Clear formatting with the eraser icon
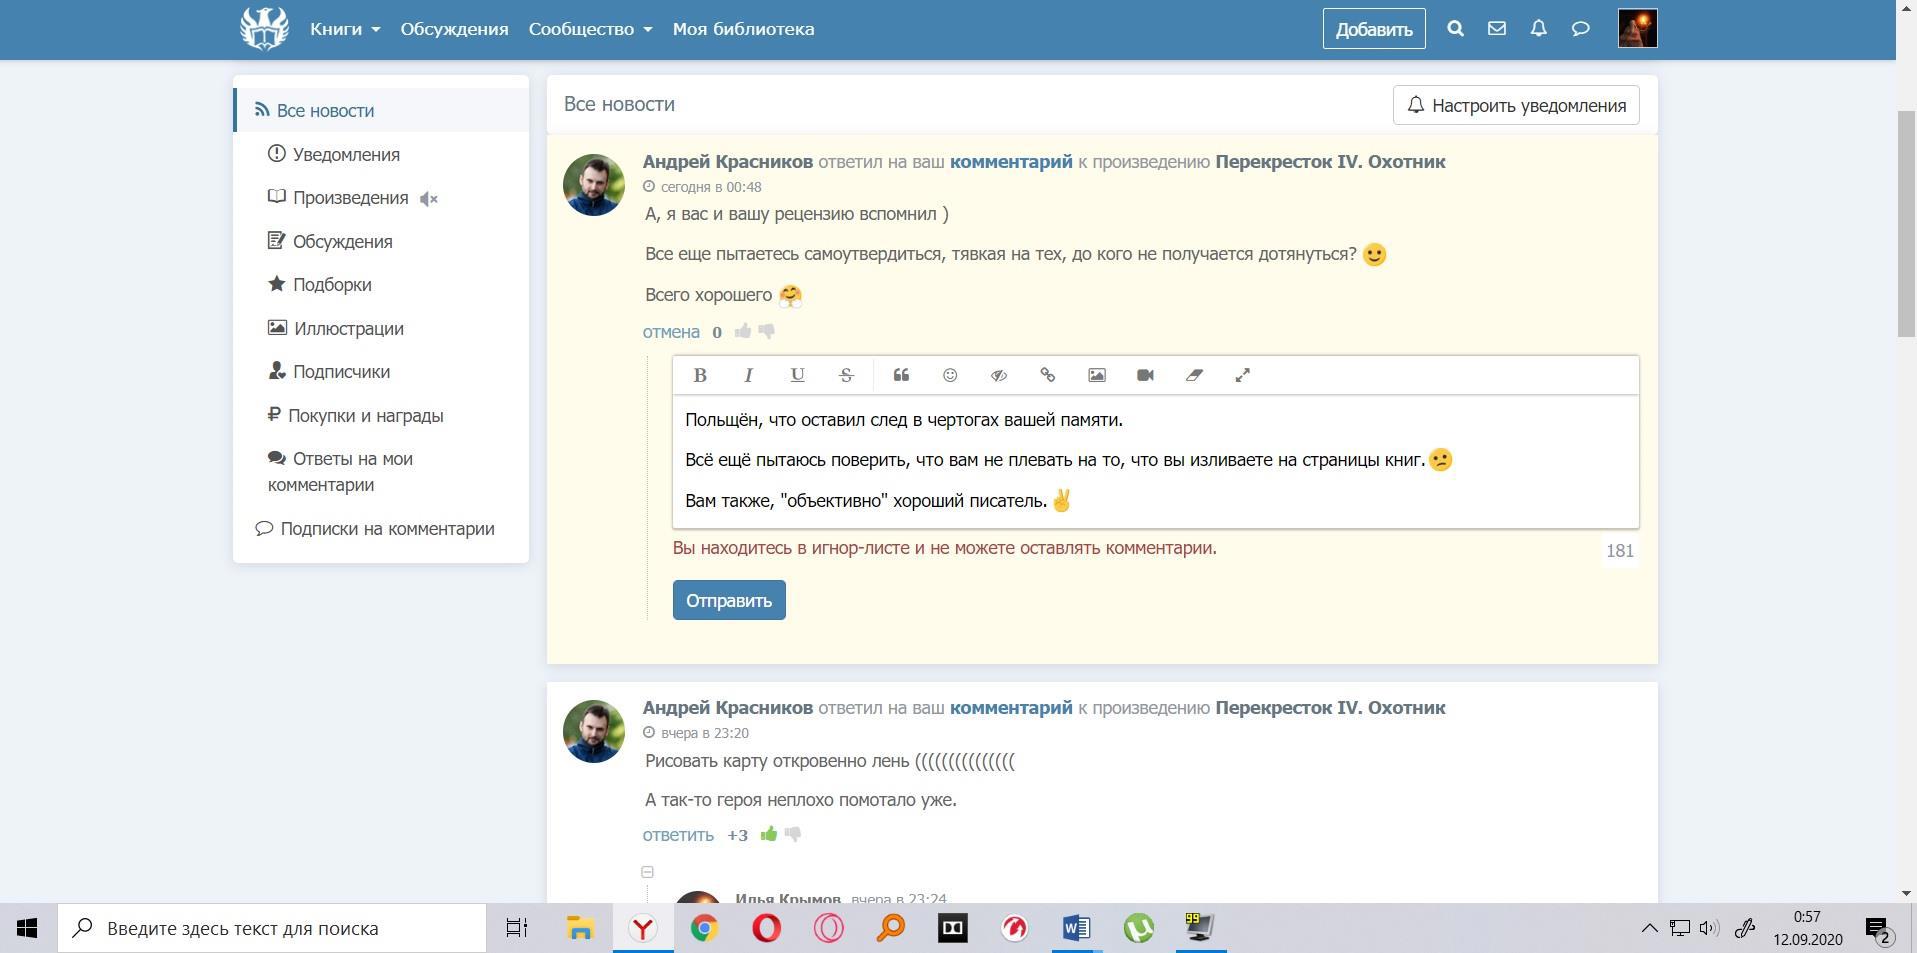This screenshot has height=953, width=1917. [x=1194, y=375]
